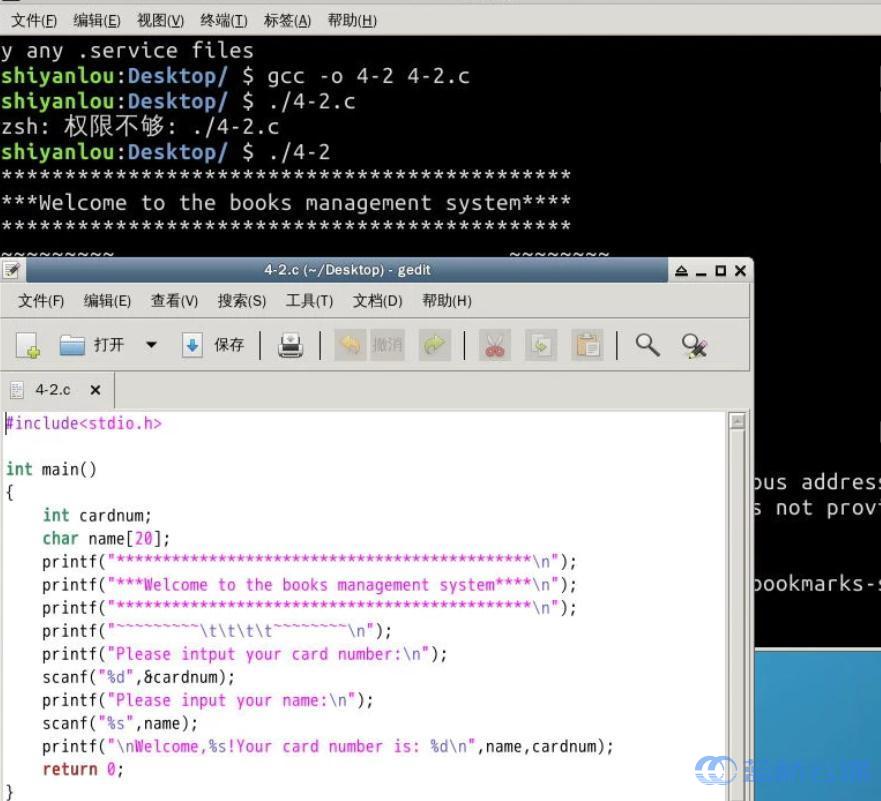
Task: Click the Open (打开) folder button
Action: coord(92,345)
